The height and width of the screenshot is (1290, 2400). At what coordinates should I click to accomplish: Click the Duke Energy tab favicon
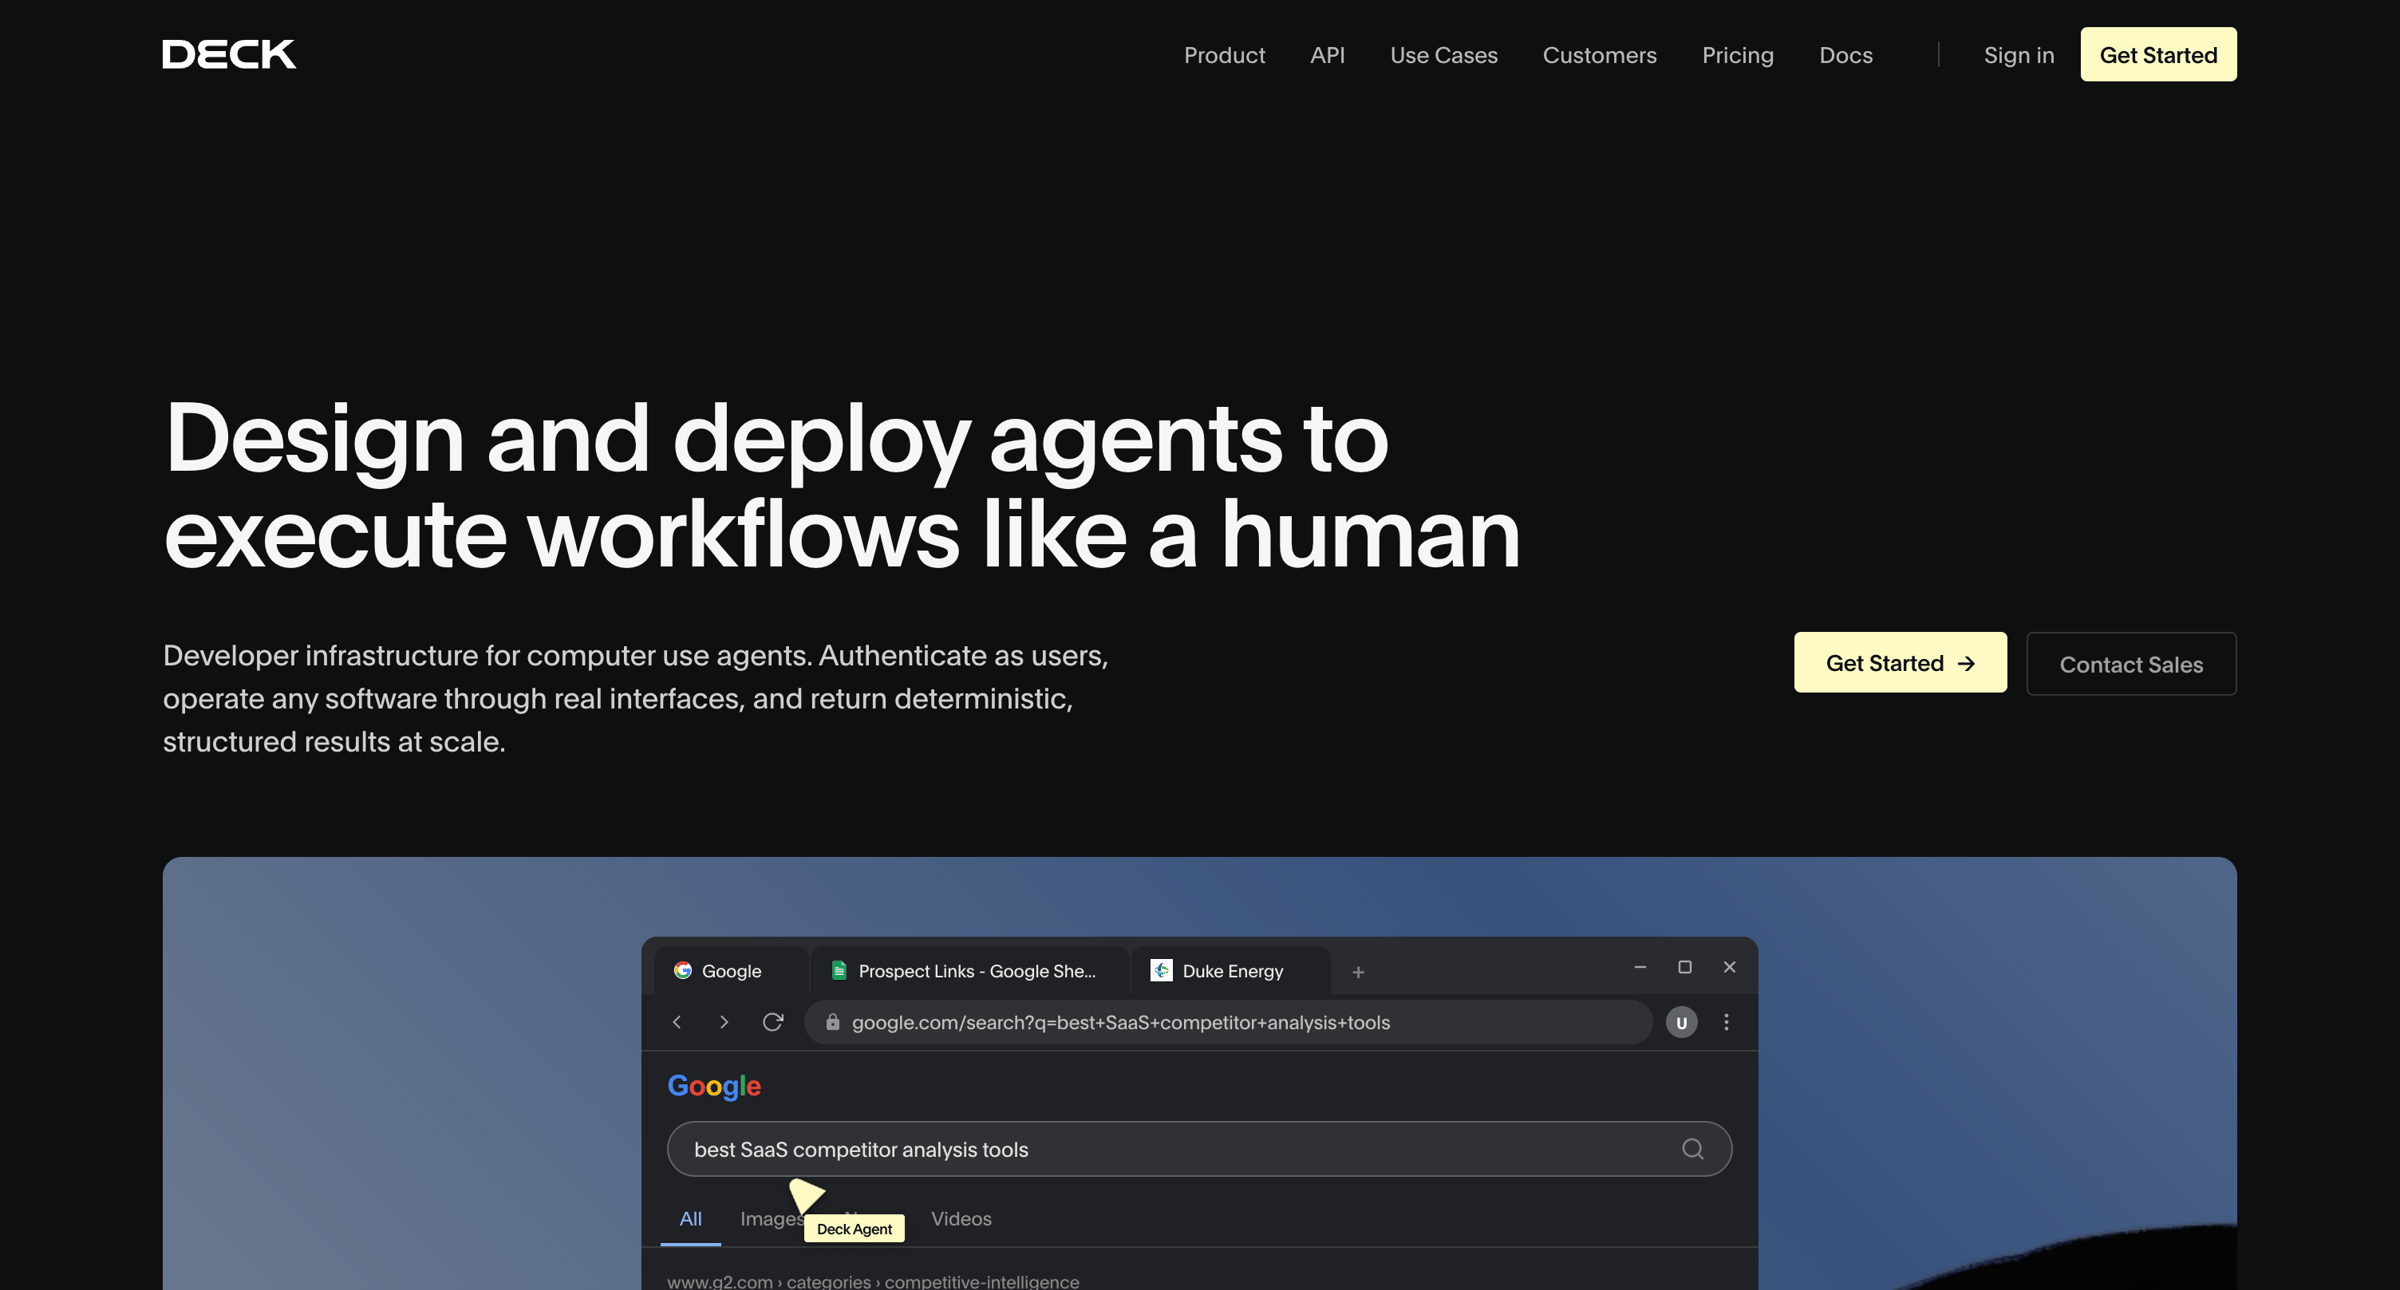pyautogui.click(x=1161, y=970)
